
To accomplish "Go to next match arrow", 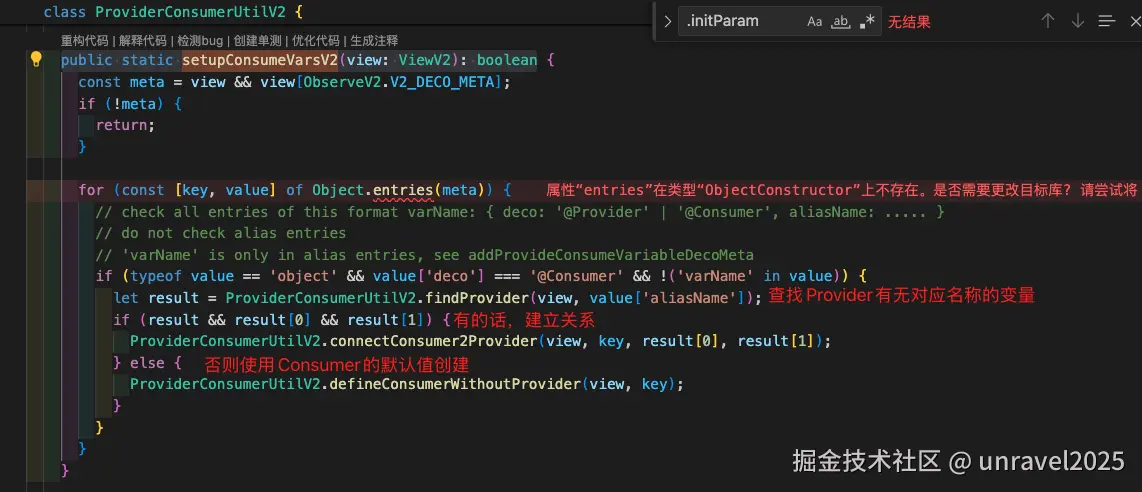I will point(1077,21).
